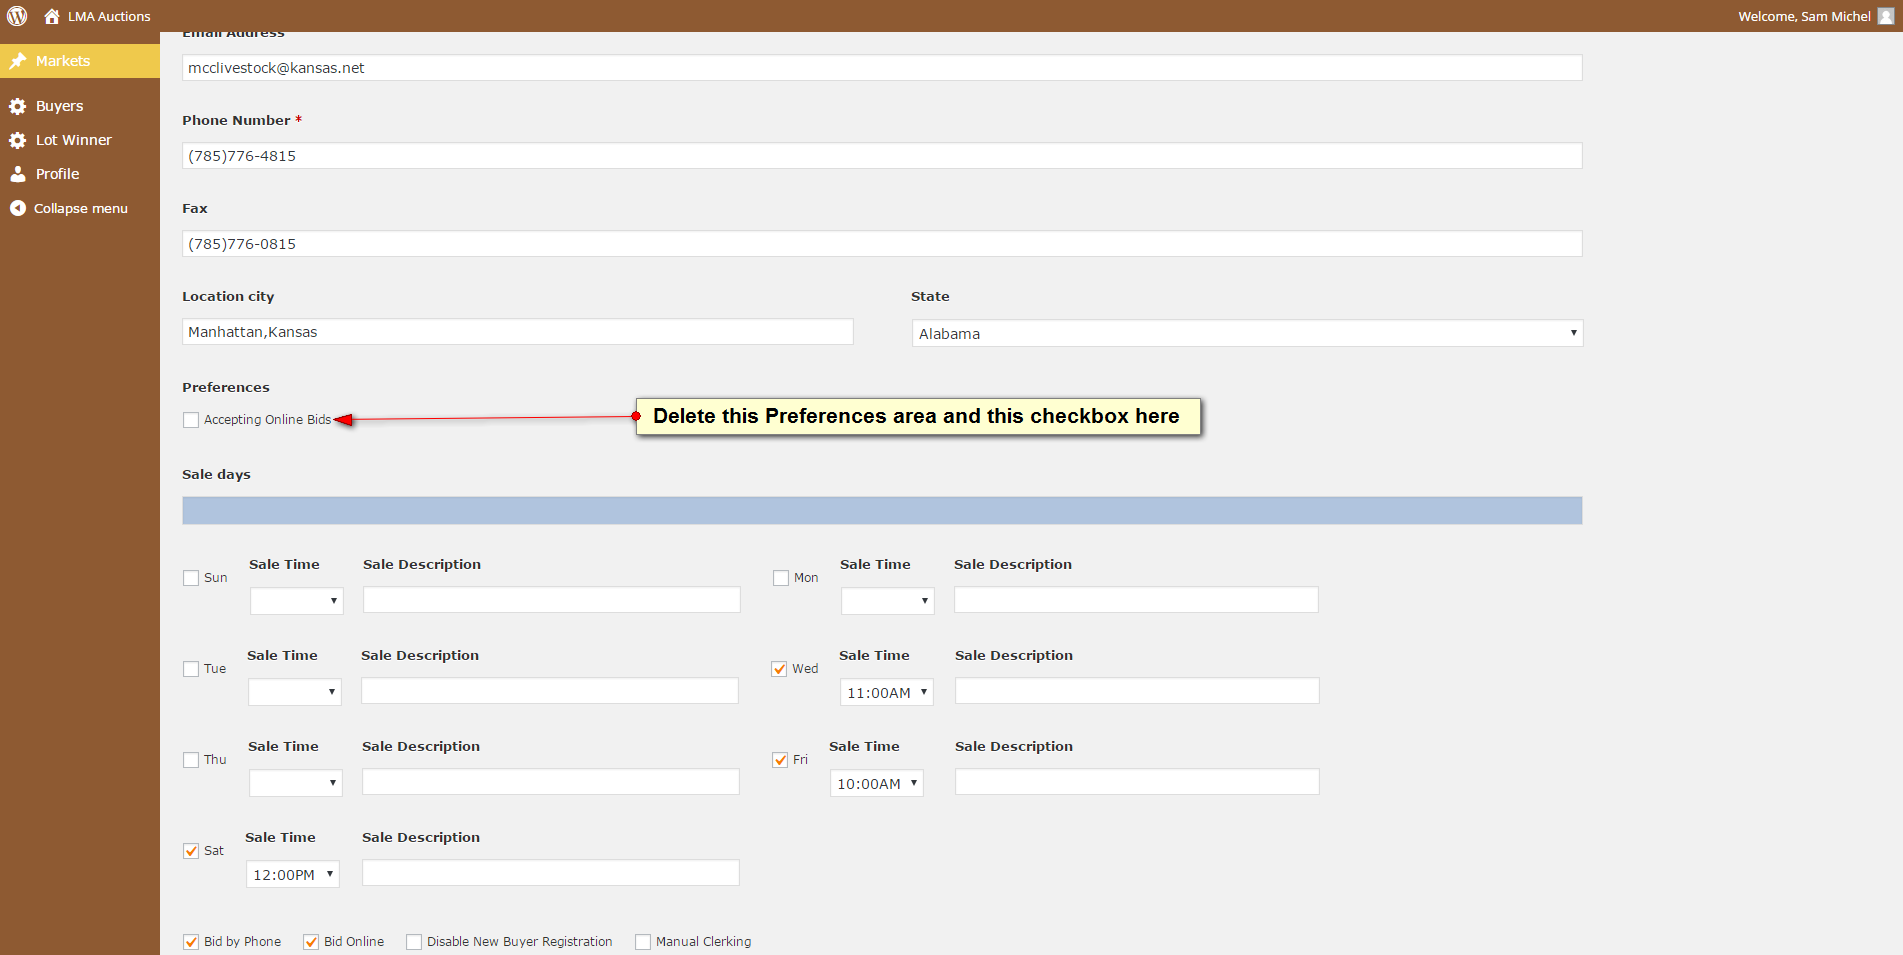The height and width of the screenshot is (955, 1903).
Task: Click the Phone Number input field
Action: [882, 156]
